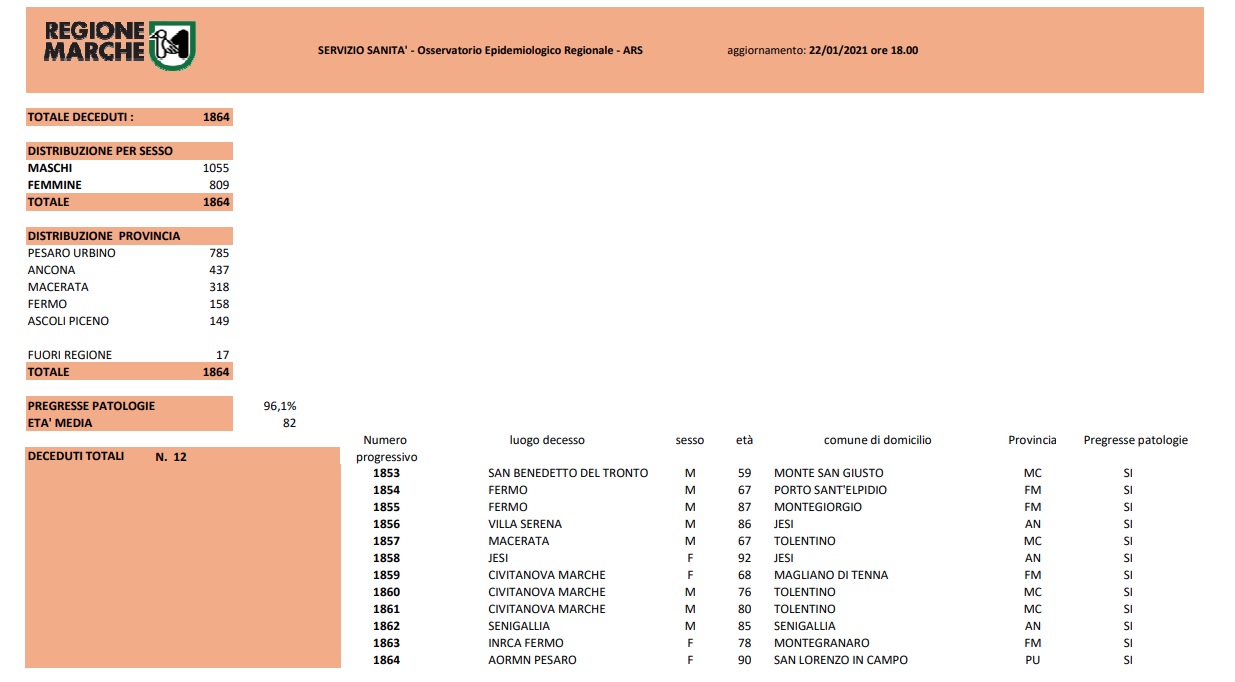
Task: Click the MASCHI count 1055
Action: pos(216,168)
